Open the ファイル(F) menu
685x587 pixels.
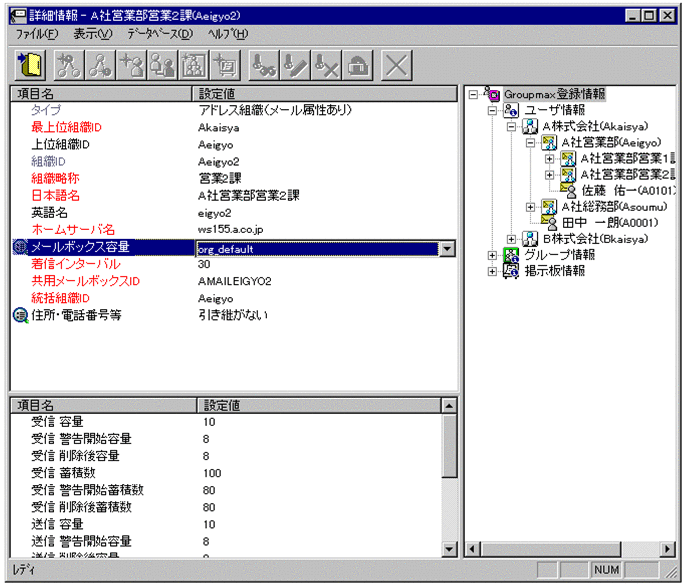[x=37, y=34]
